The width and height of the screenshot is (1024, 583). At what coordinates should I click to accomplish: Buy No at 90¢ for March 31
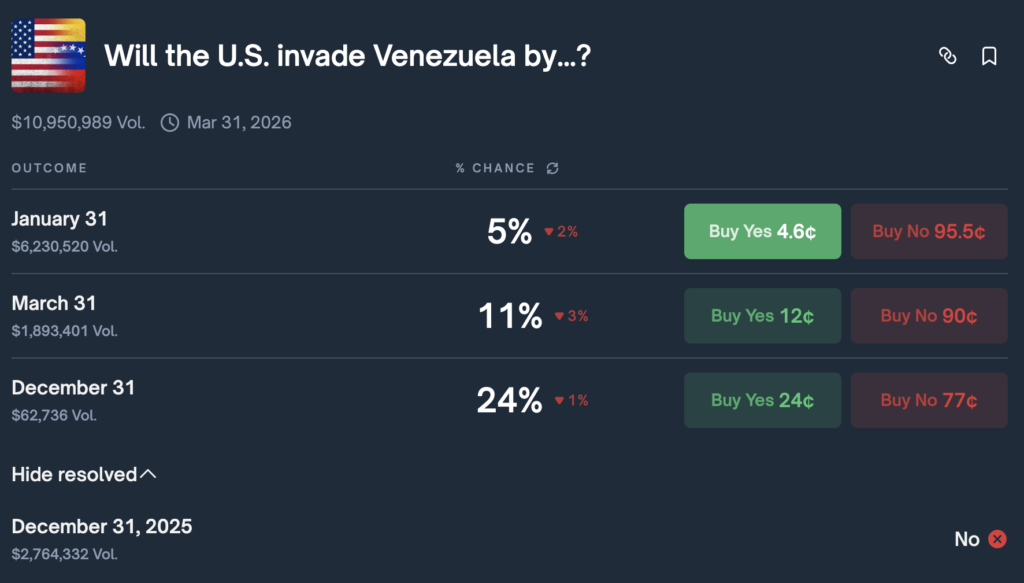tap(929, 316)
